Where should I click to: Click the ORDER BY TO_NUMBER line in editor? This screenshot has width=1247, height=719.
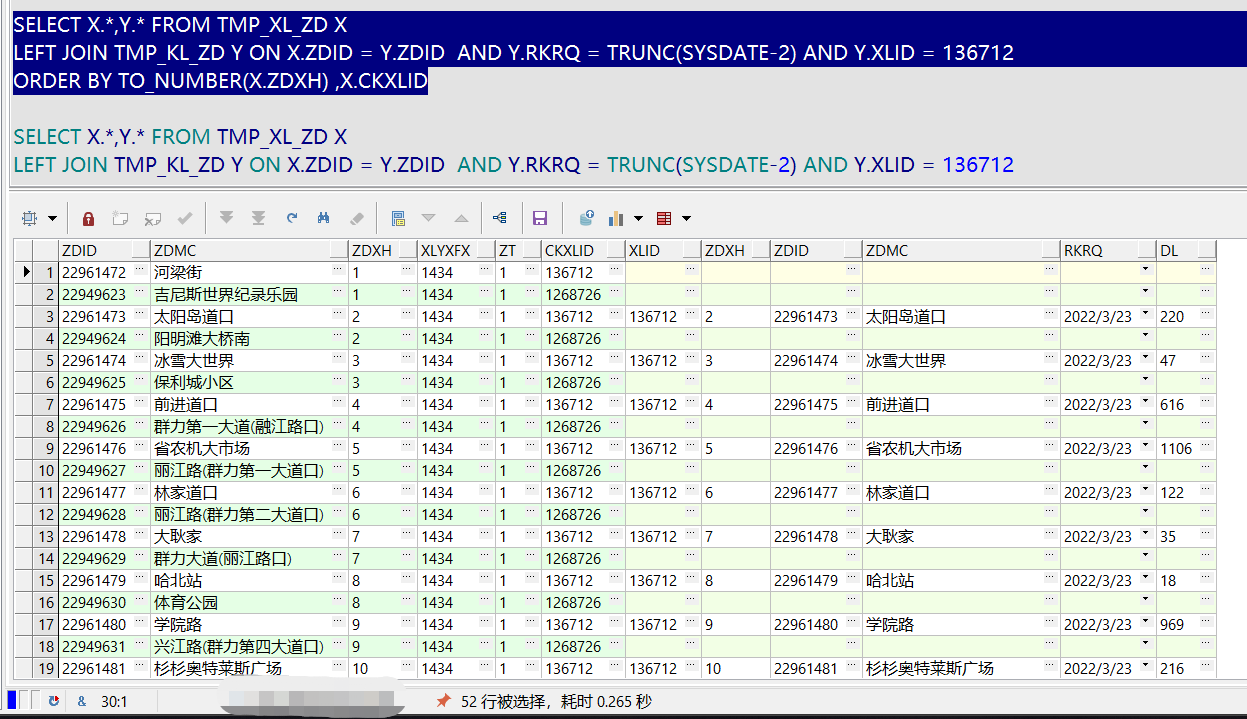pos(220,81)
